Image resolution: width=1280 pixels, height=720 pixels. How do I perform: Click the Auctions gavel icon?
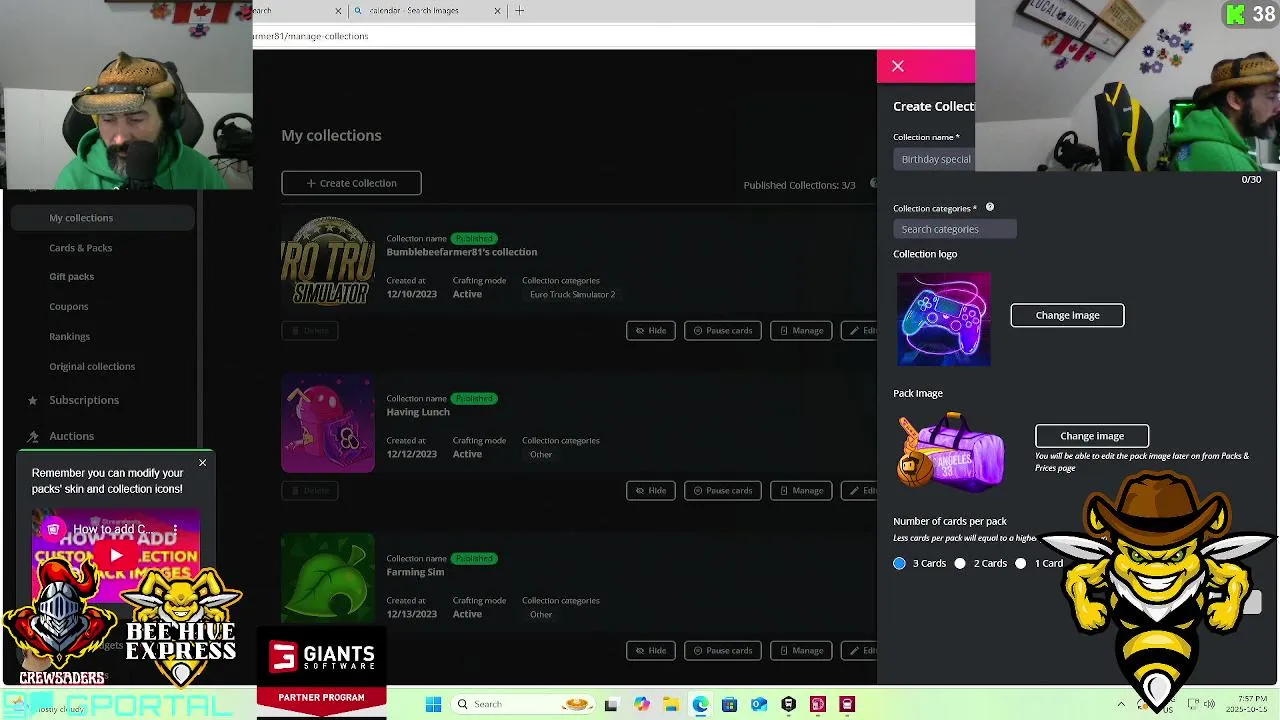[x=32, y=436]
